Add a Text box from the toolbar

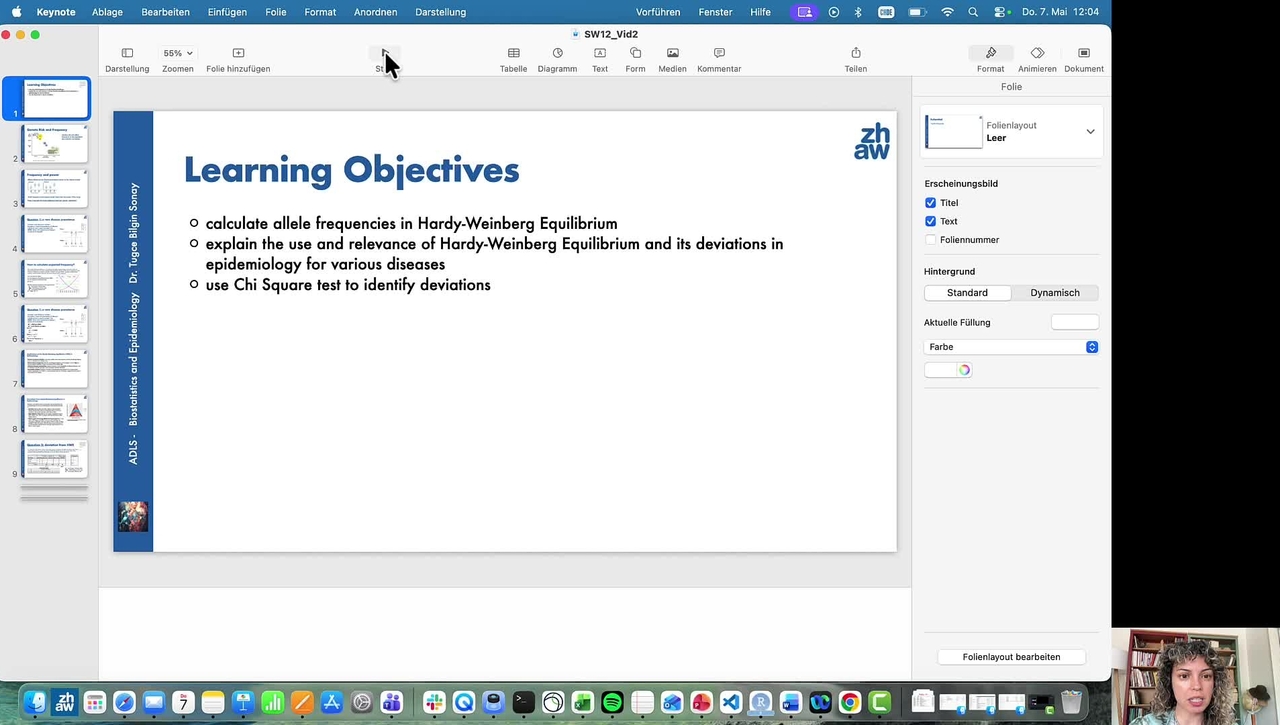(600, 60)
